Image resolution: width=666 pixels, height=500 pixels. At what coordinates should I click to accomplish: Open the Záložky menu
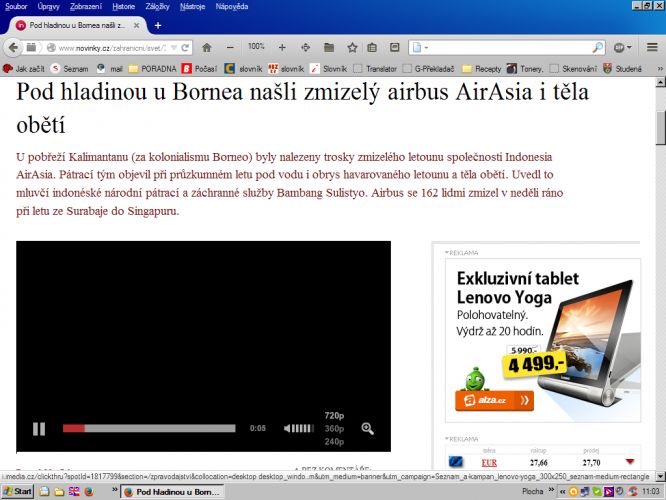(x=157, y=6)
